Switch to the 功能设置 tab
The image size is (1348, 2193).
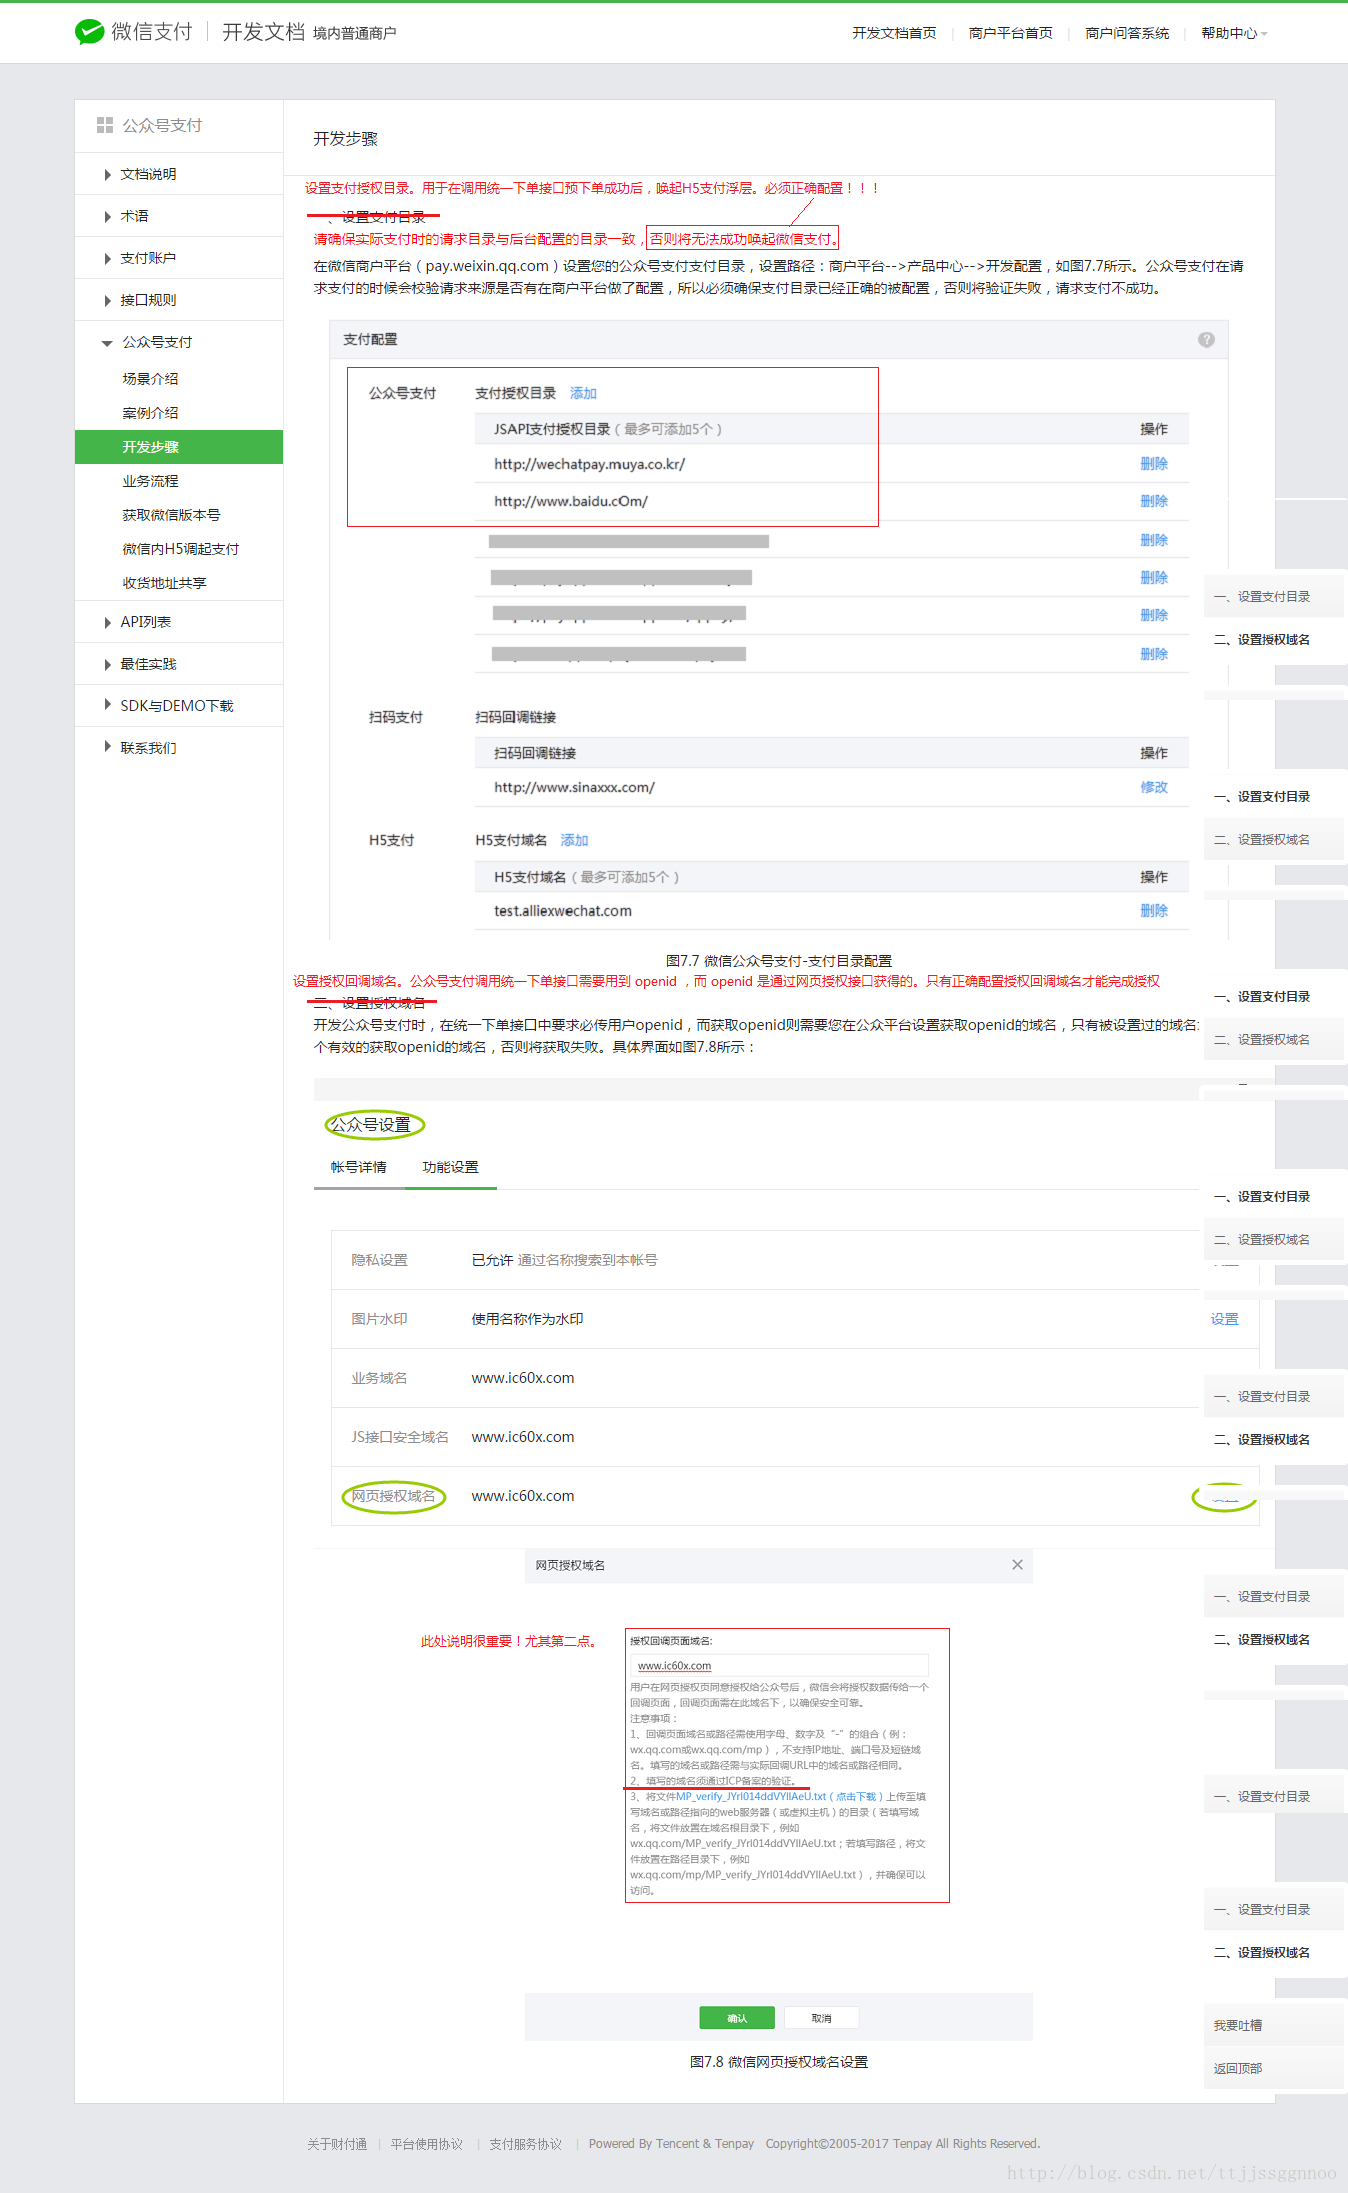[451, 1167]
